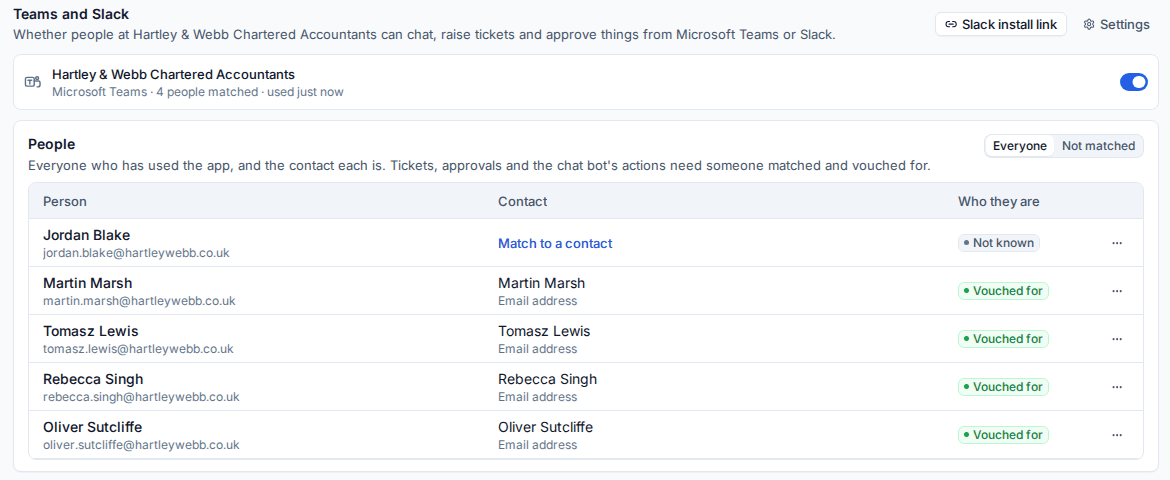Match Jordan Blake to a contact
Screen dimensions: 1170x480
point(555,243)
